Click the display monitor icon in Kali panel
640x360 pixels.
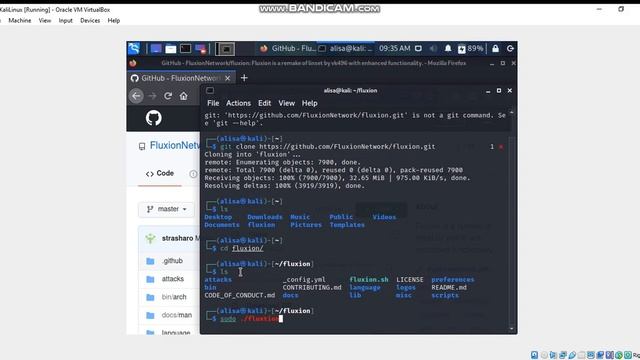point(418,49)
